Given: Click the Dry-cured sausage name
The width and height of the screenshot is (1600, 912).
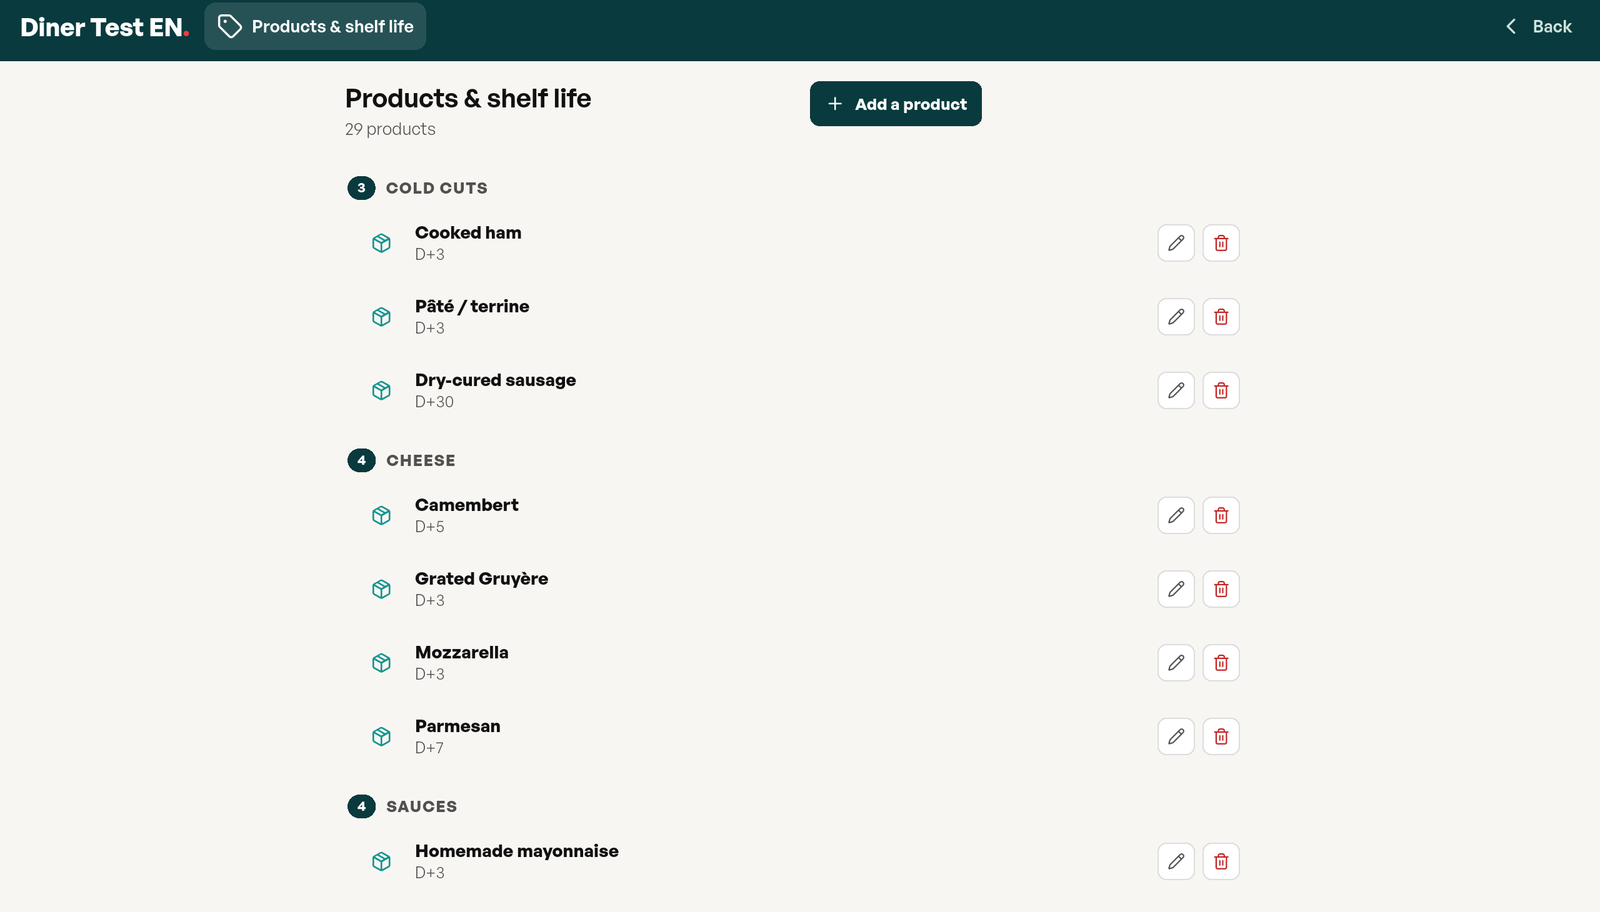Looking at the screenshot, I should click(495, 380).
